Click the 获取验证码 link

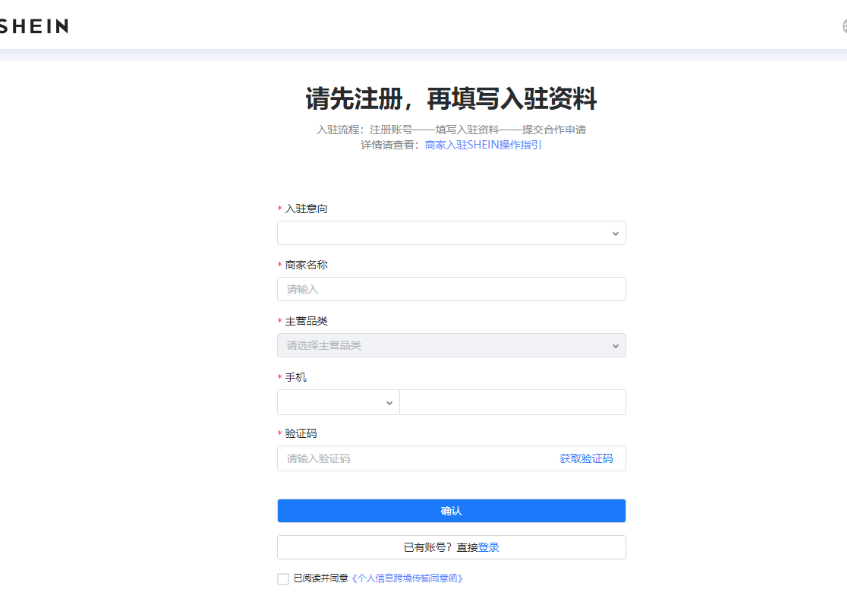tap(586, 459)
